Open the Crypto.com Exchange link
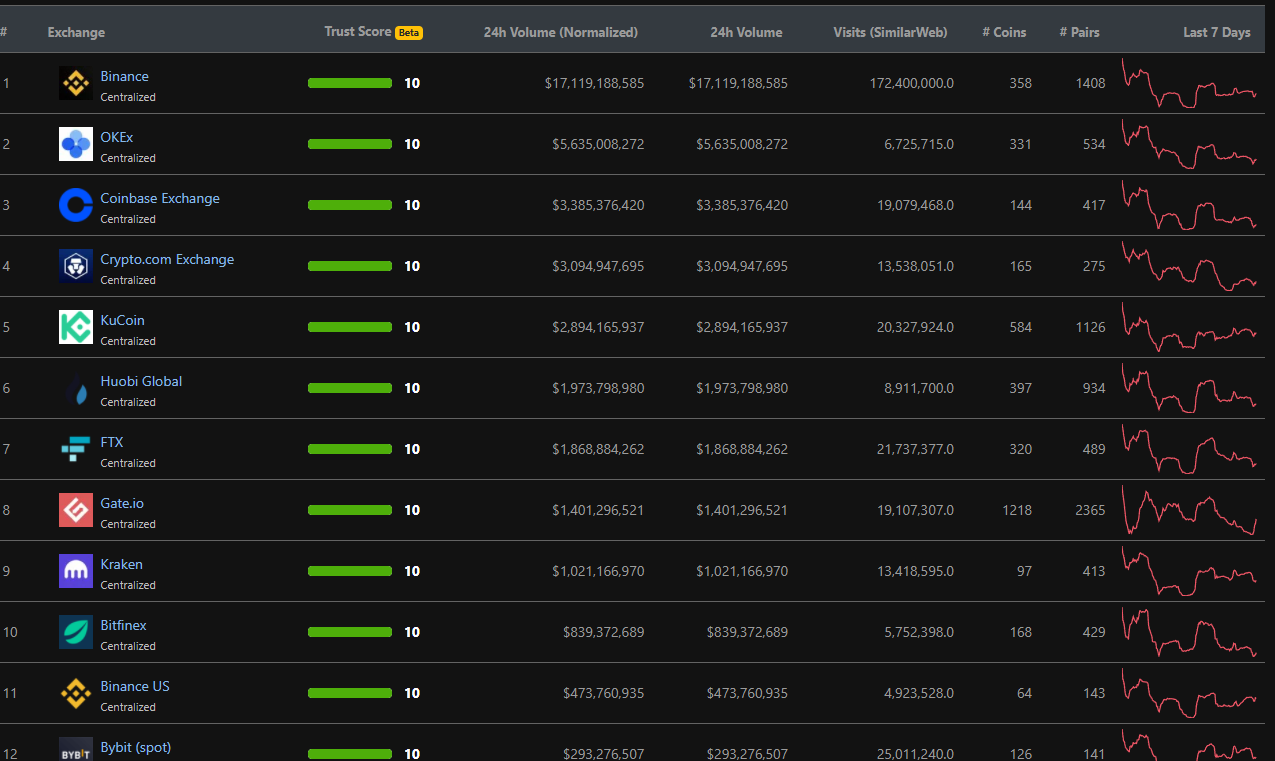This screenshot has height=761, width=1275. pyautogui.click(x=167, y=259)
